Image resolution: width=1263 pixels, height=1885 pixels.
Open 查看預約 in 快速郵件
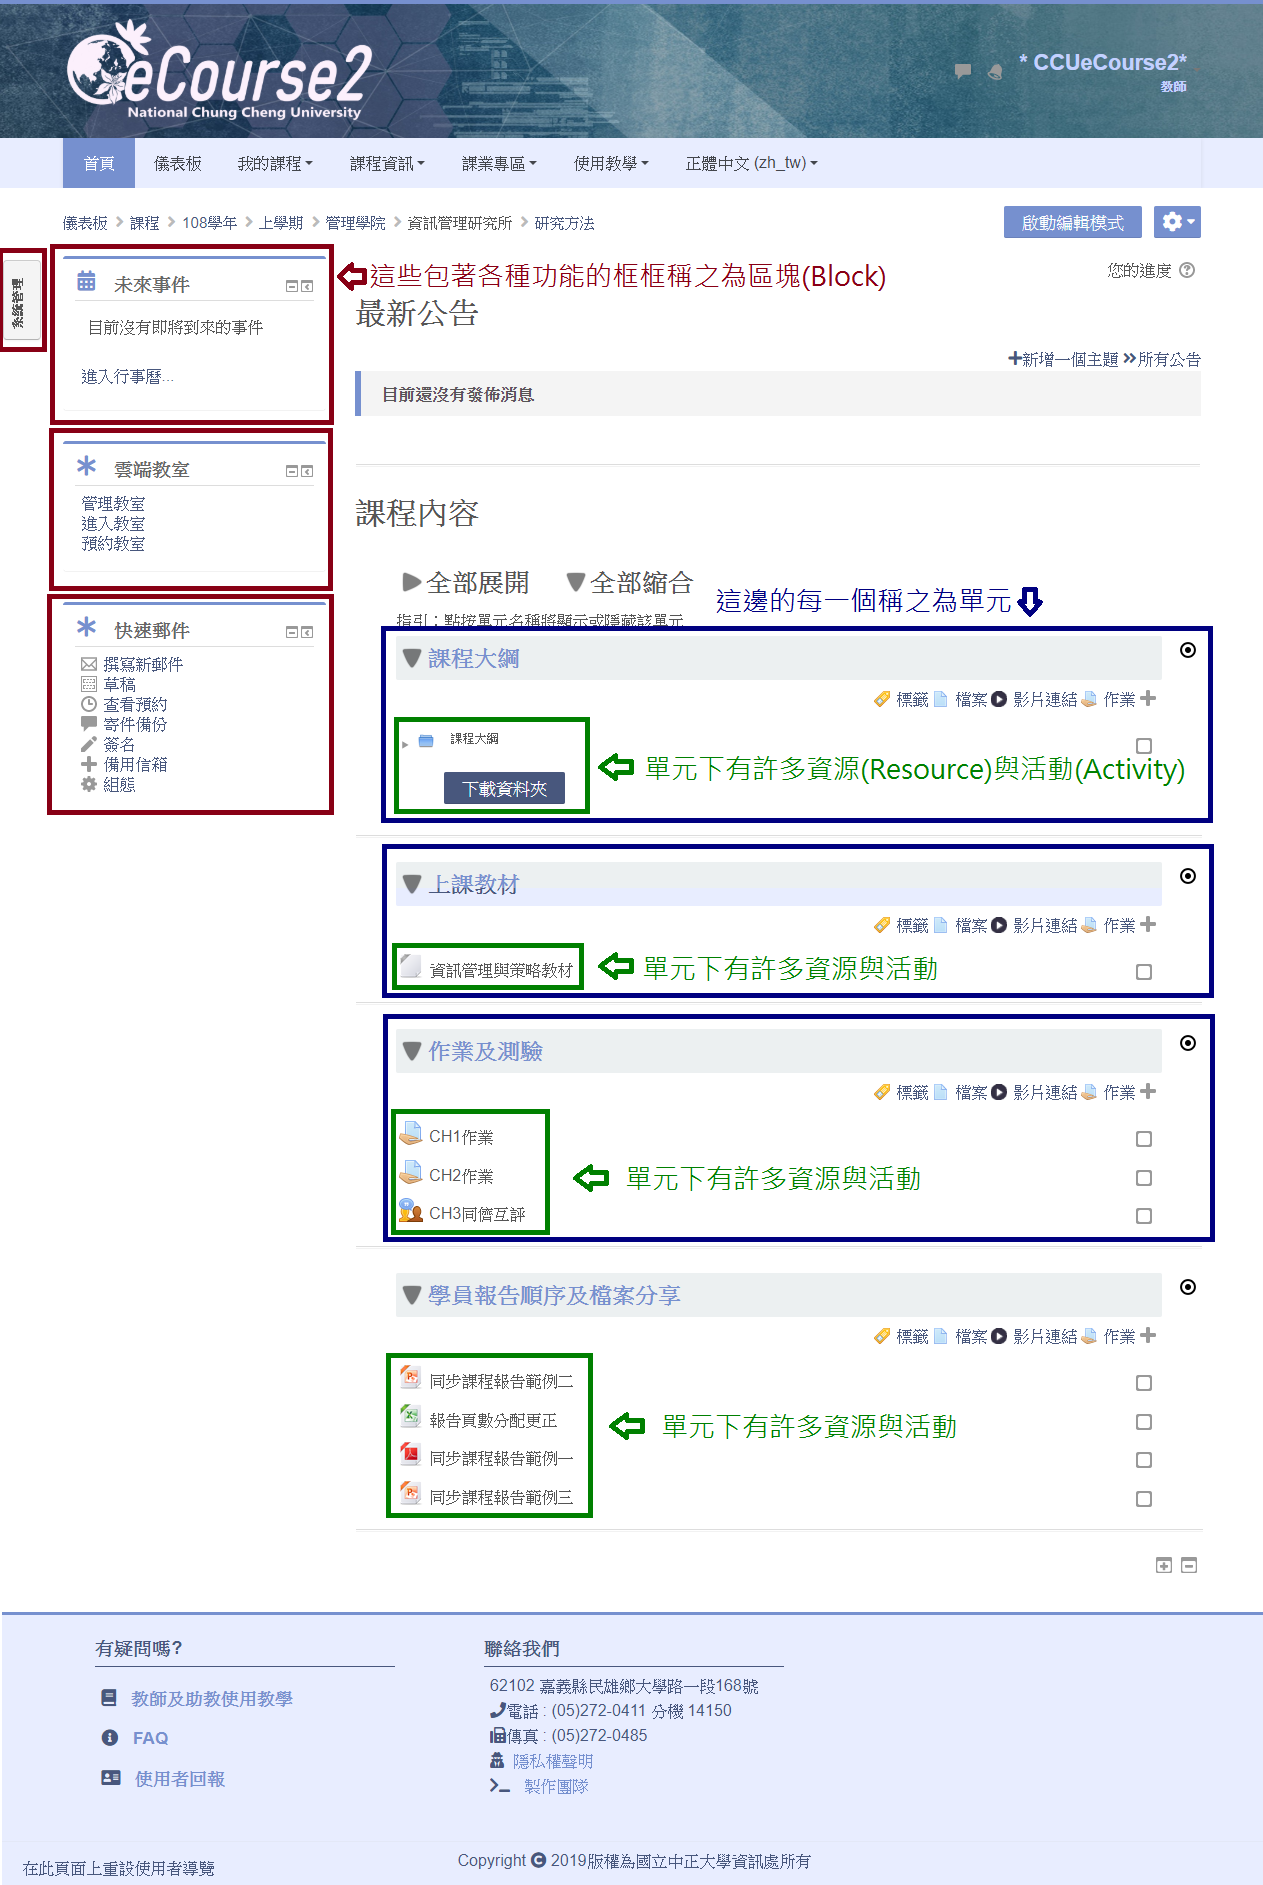point(135,704)
